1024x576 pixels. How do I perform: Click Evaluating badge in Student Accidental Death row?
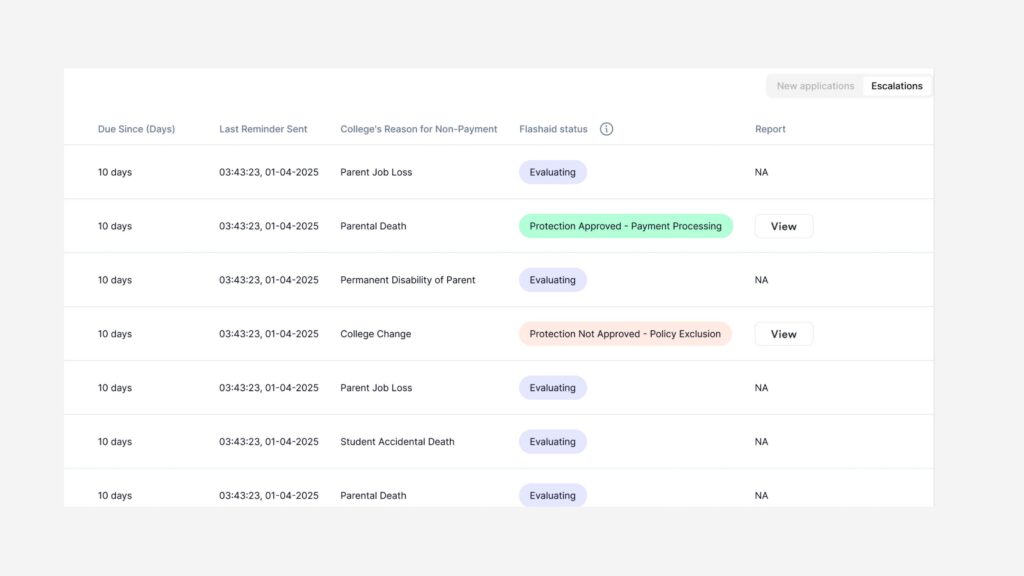point(552,442)
